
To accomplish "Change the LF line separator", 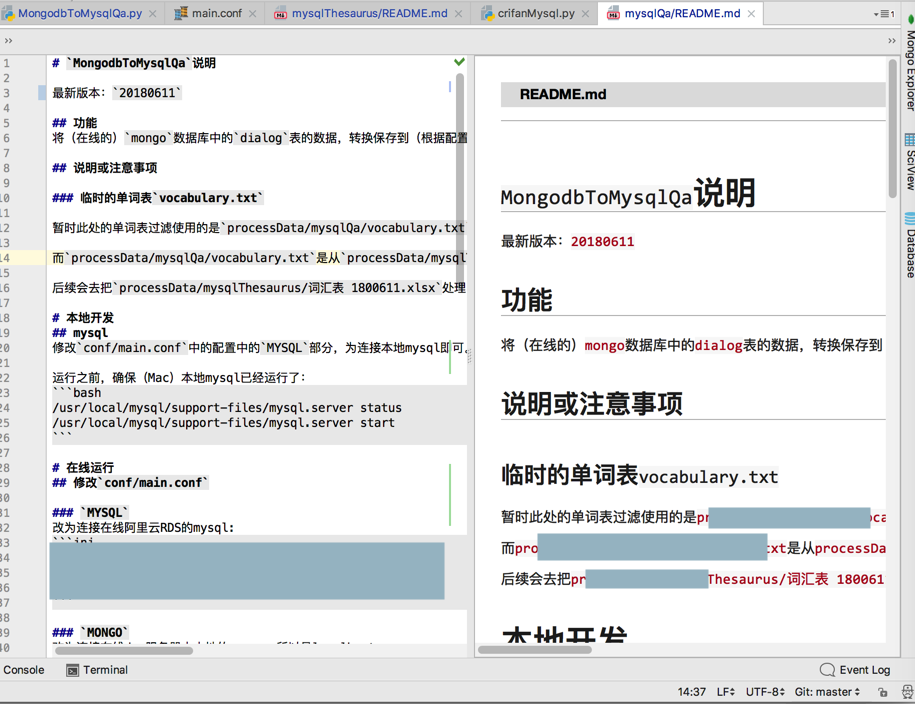I will (725, 692).
